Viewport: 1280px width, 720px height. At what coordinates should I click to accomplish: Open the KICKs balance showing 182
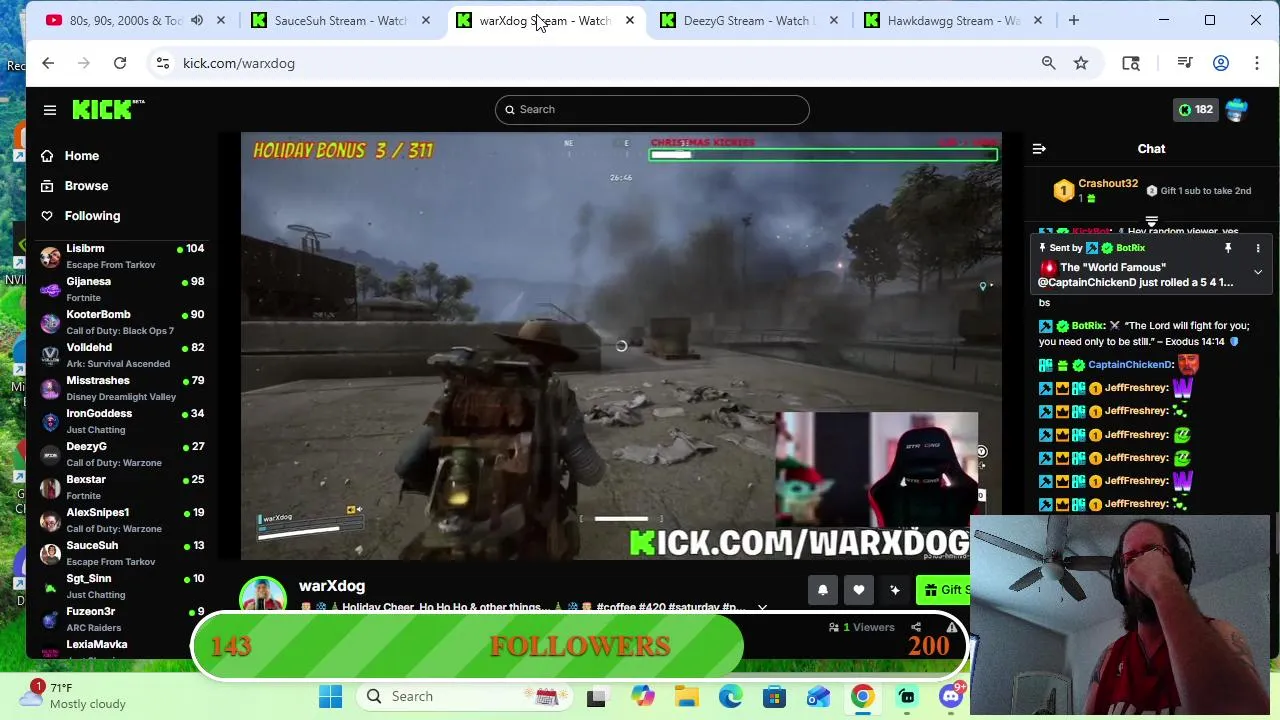pyautogui.click(x=1195, y=110)
